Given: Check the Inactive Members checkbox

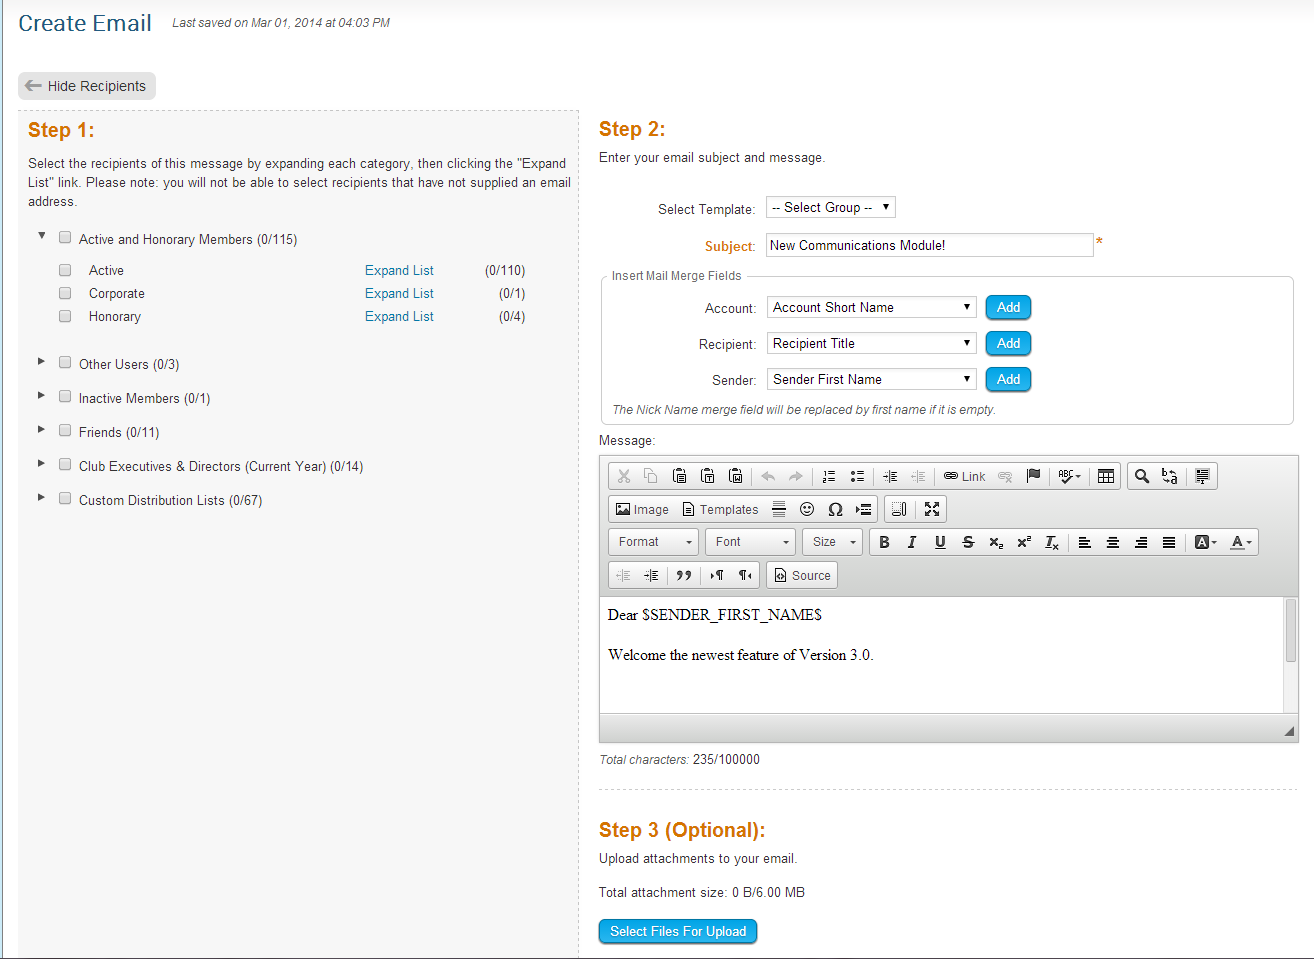Looking at the screenshot, I should coord(65,397).
